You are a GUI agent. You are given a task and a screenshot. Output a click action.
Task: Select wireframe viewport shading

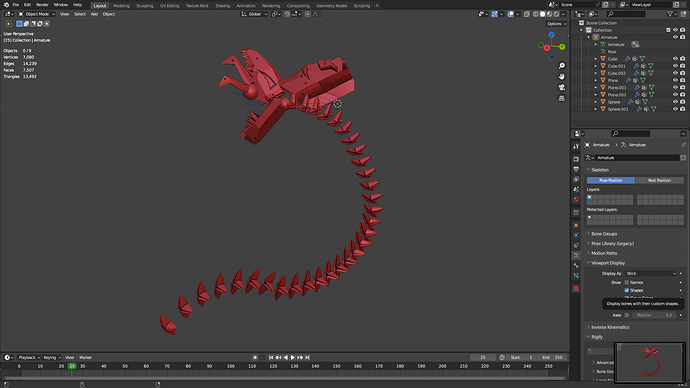(x=536, y=14)
